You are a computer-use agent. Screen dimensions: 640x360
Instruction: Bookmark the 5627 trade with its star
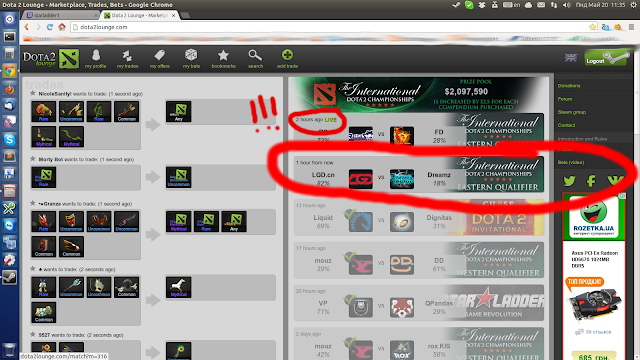click(33, 335)
